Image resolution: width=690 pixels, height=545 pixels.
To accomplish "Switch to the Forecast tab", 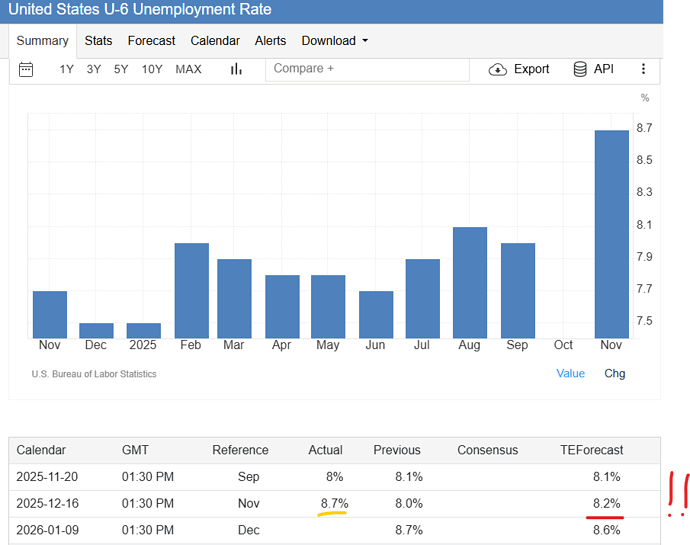I will [x=151, y=41].
